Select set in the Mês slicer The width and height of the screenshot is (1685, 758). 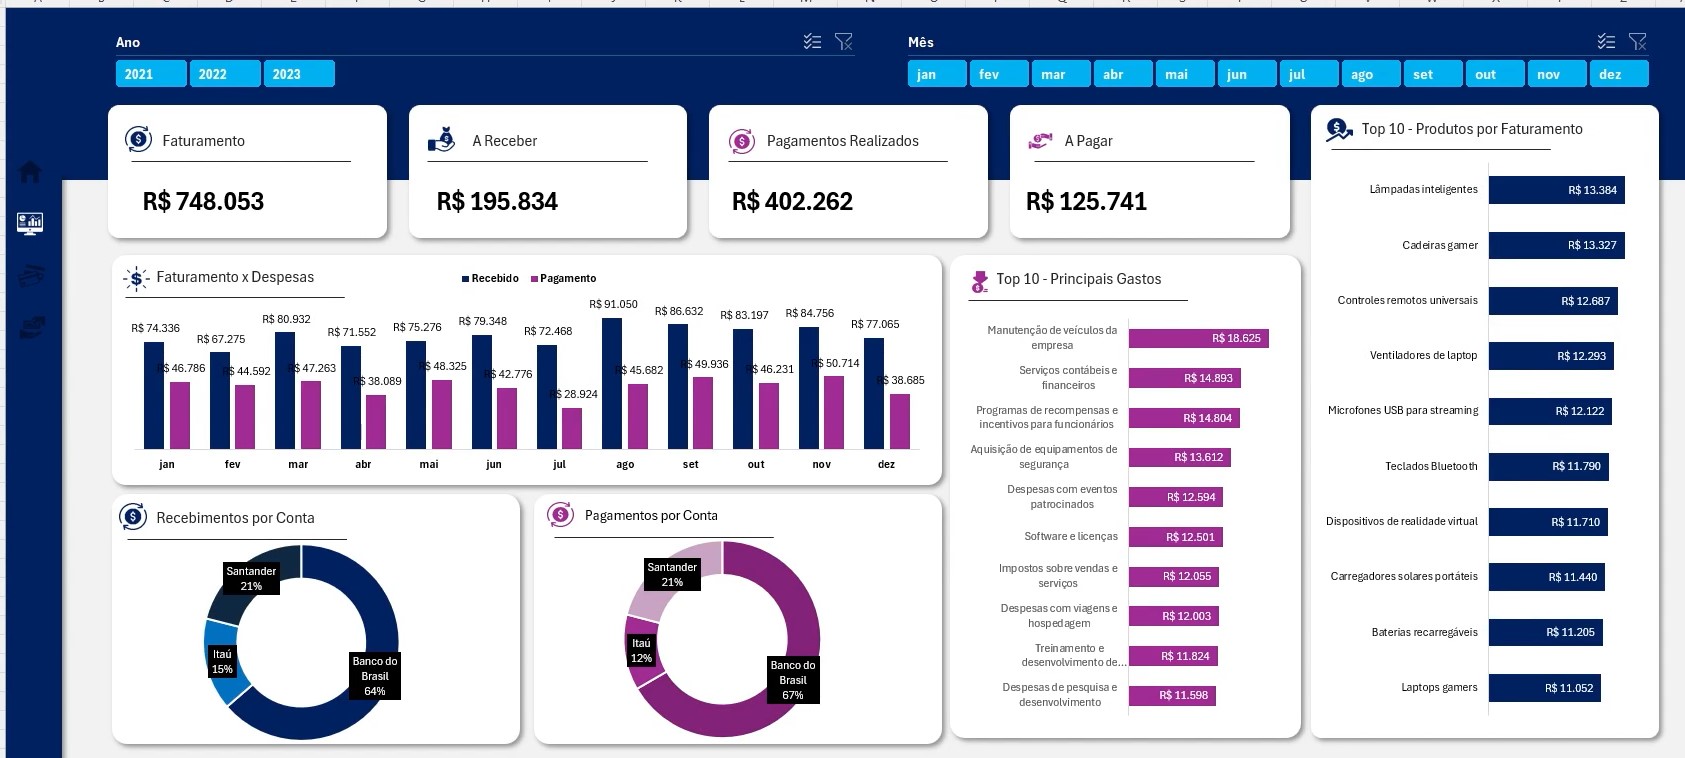coord(1433,74)
